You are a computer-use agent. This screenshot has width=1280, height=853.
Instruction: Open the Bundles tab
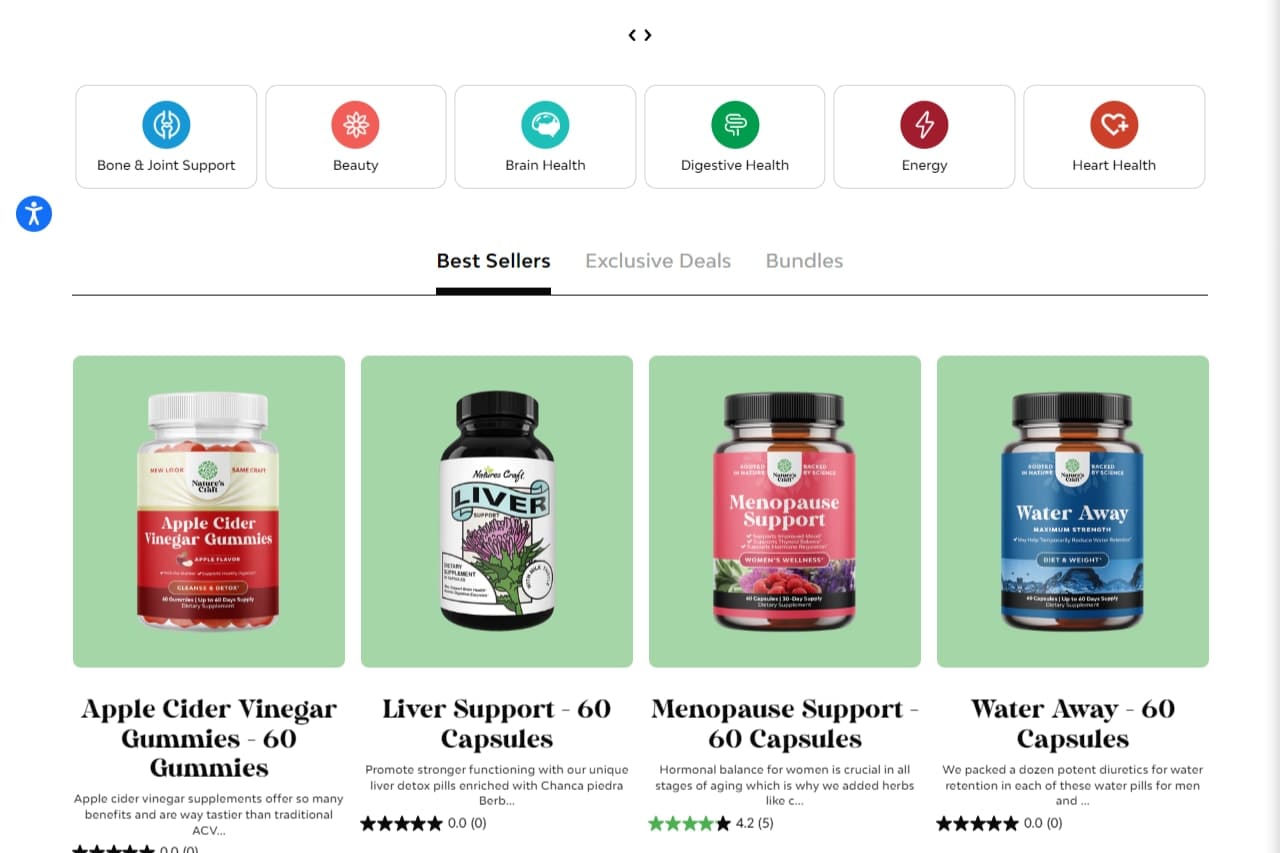[804, 261]
